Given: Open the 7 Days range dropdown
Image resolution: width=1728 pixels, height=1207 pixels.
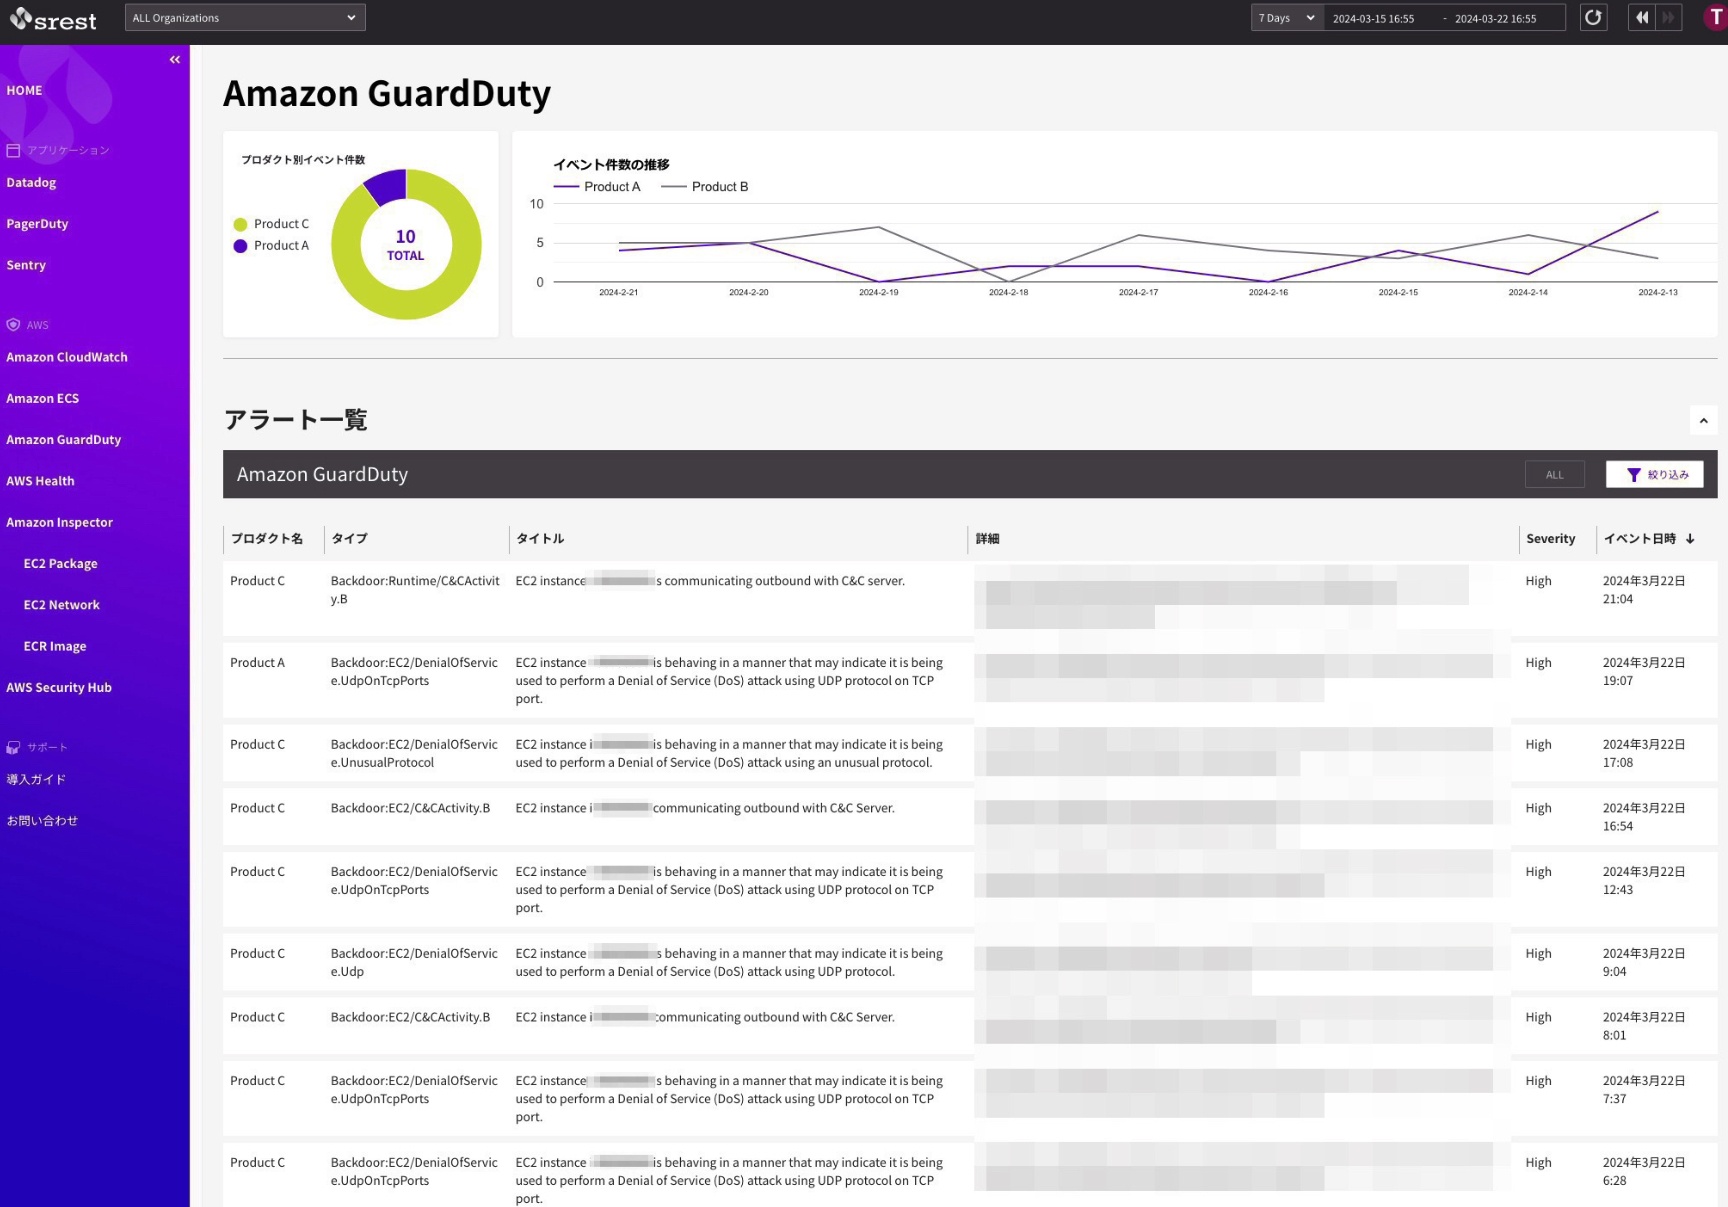Looking at the screenshot, I should [1286, 18].
